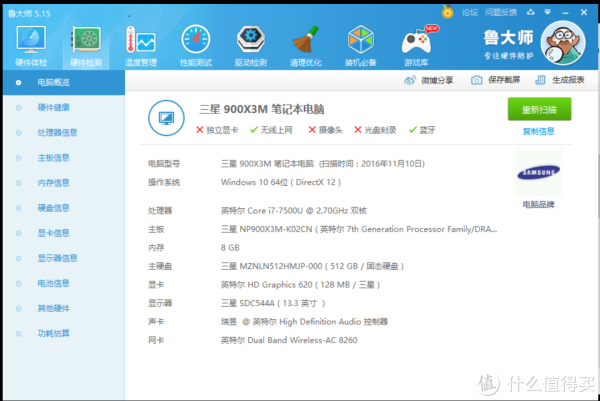Click the High Definition Audio value

(x=304, y=321)
